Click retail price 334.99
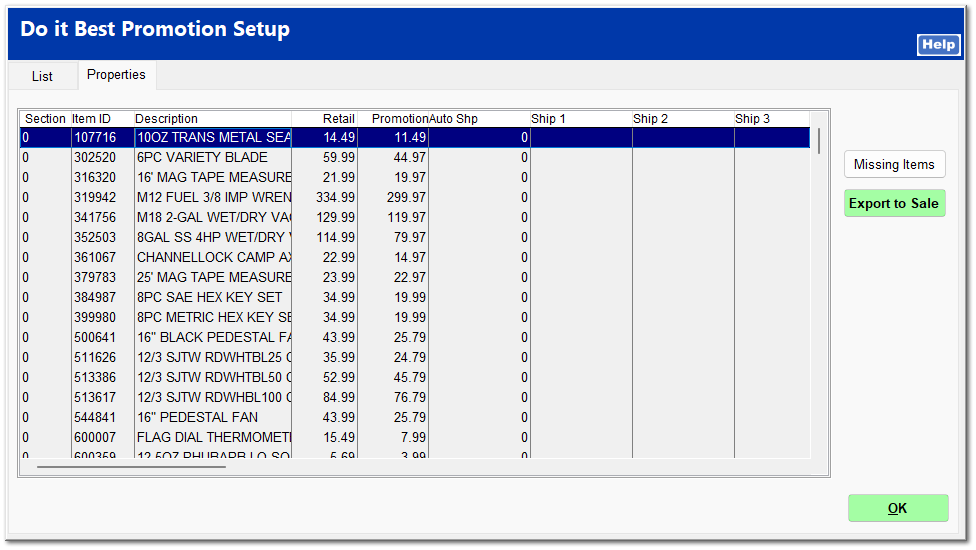The width and height of the screenshot is (976, 550). (336, 197)
